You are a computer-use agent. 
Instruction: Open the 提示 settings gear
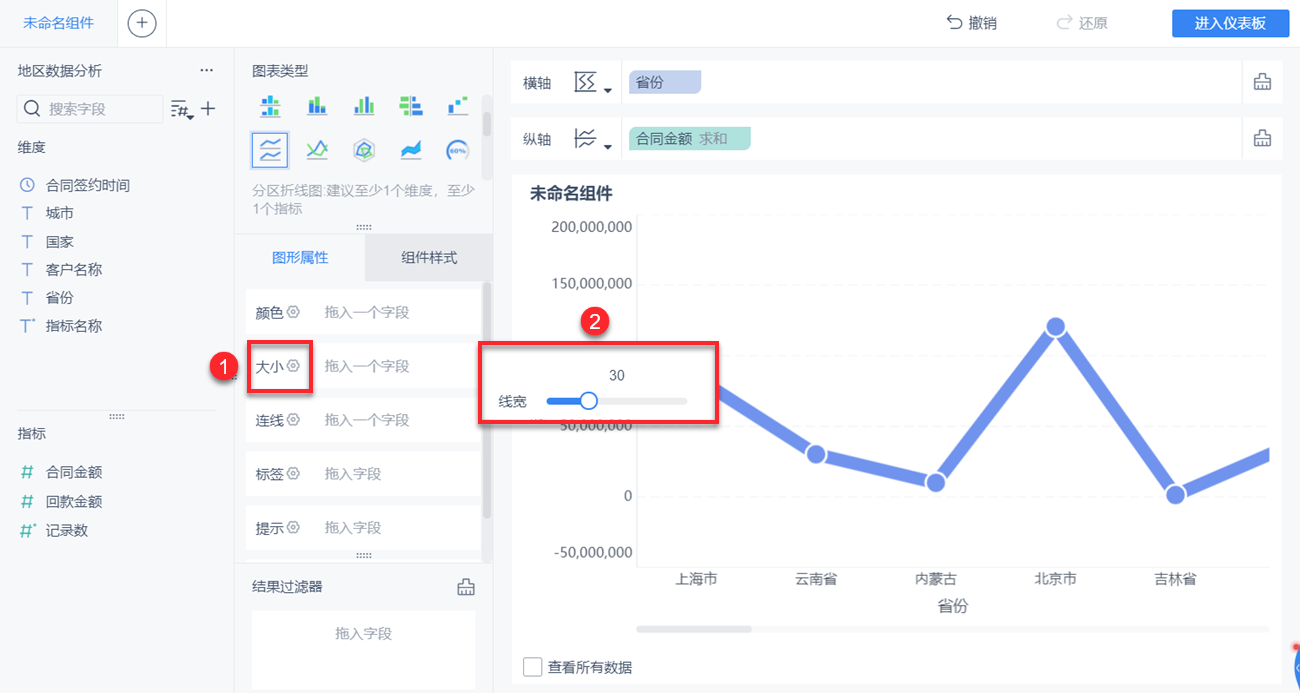[x=294, y=528]
